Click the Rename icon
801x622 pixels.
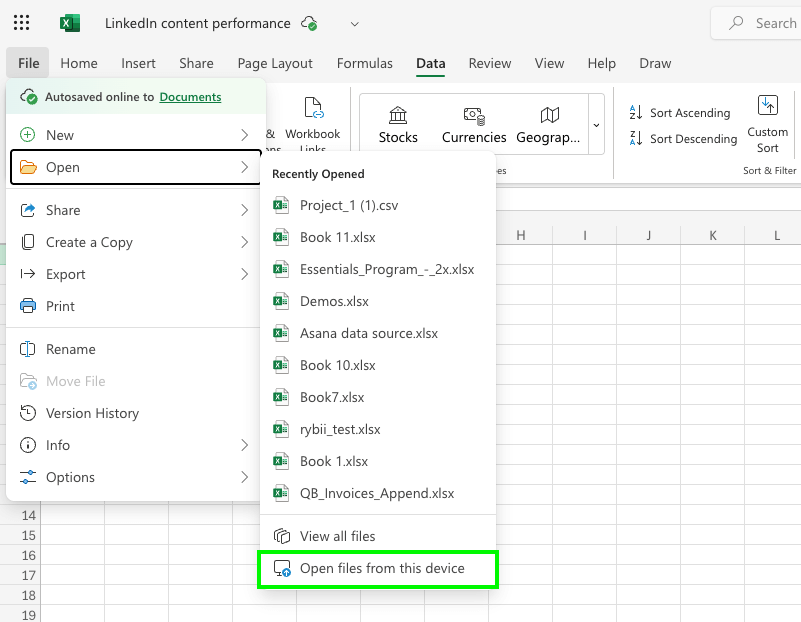[28, 349]
